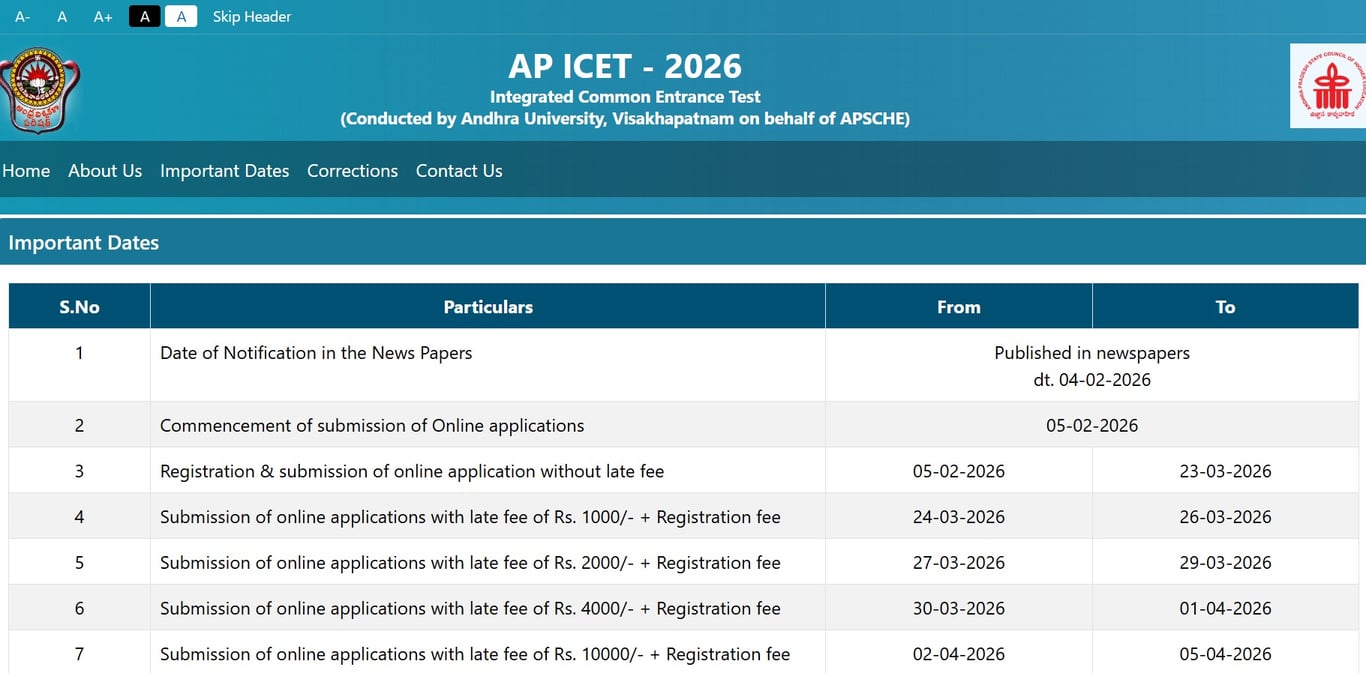
Task: Click the Skip Header link
Action: click(251, 16)
